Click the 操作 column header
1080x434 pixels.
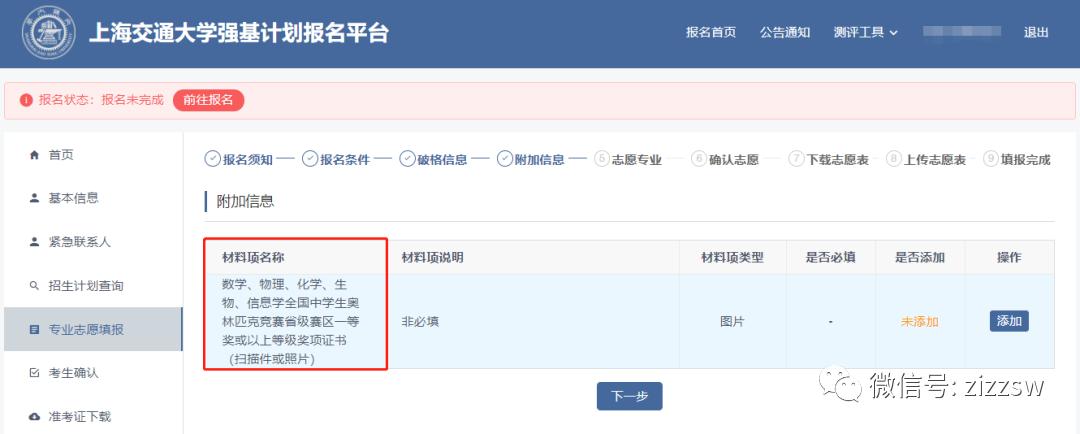coord(1009,257)
